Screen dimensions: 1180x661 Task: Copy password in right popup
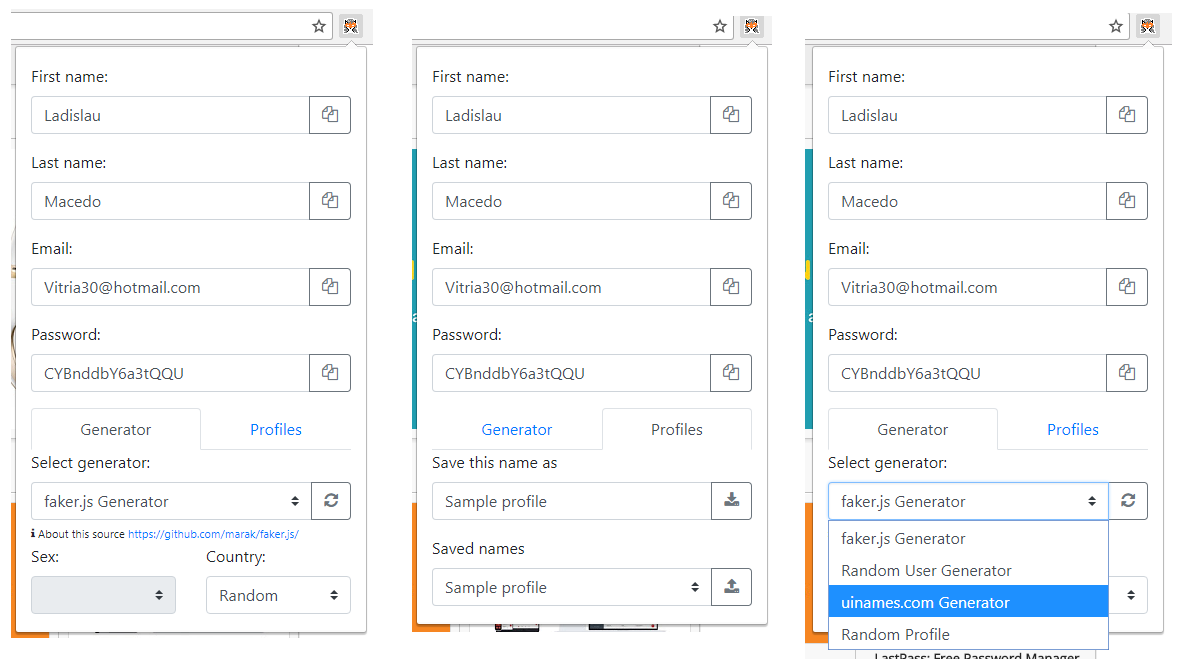(x=1127, y=373)
